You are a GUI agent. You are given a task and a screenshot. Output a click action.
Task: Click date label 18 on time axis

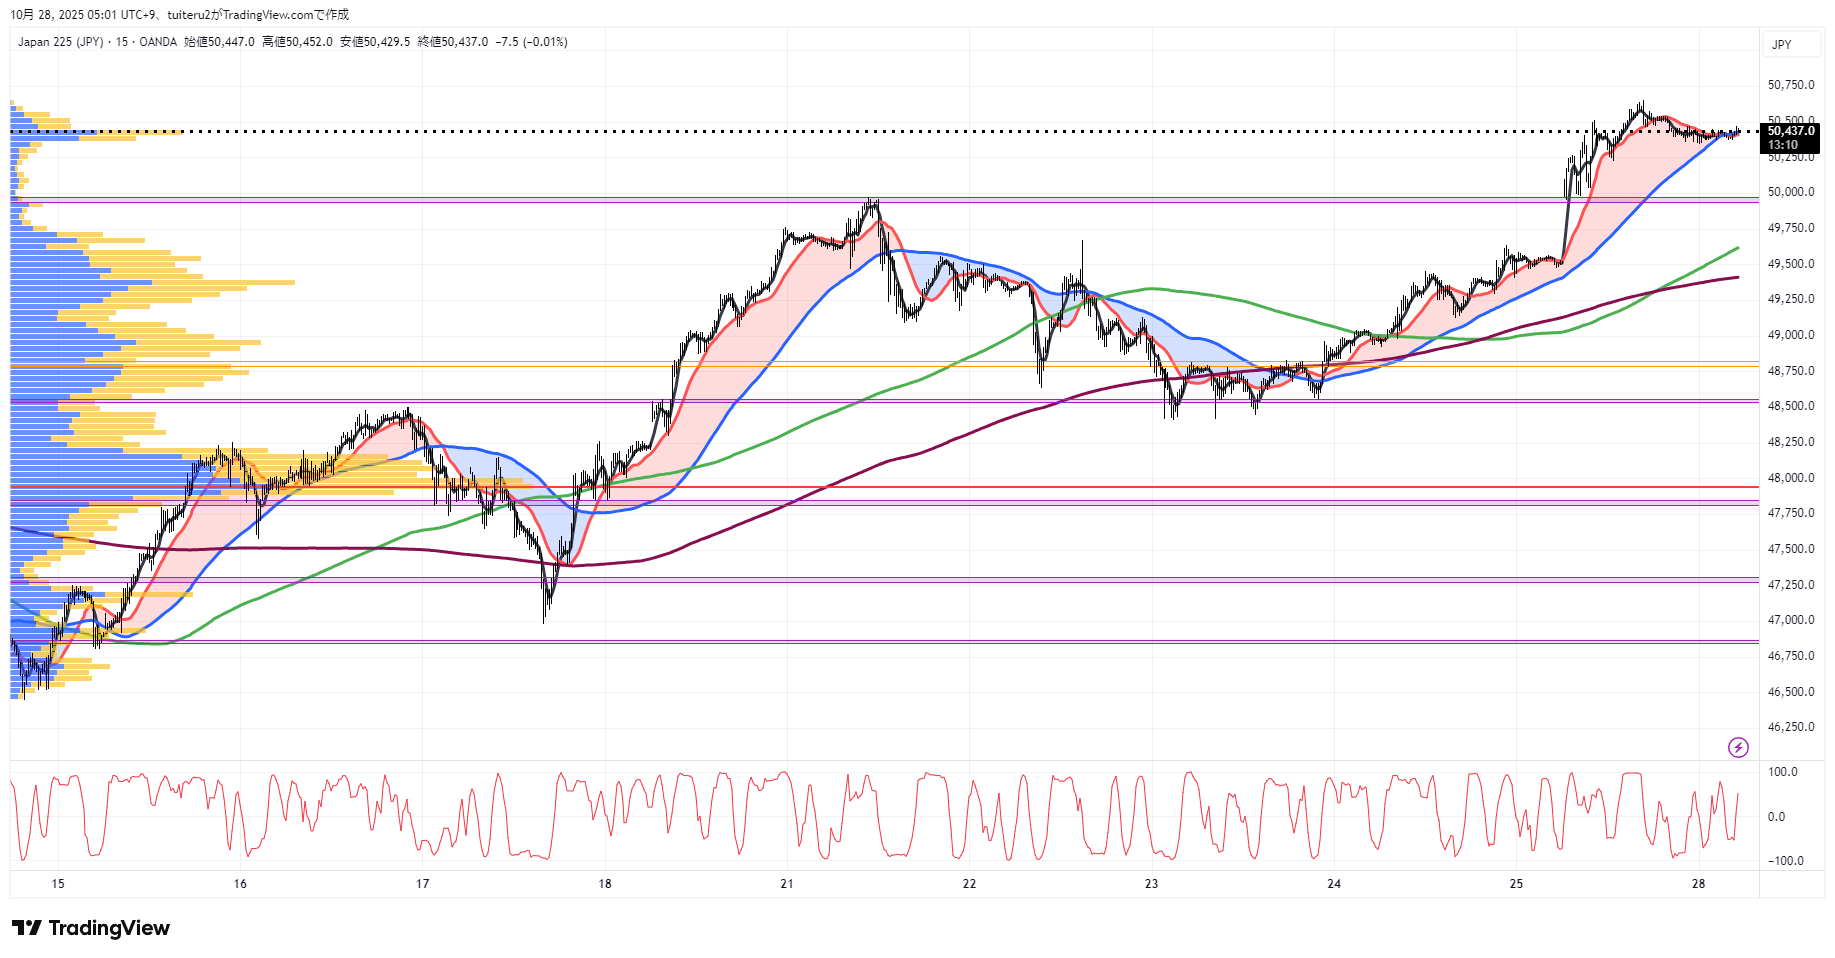point(605,883)
